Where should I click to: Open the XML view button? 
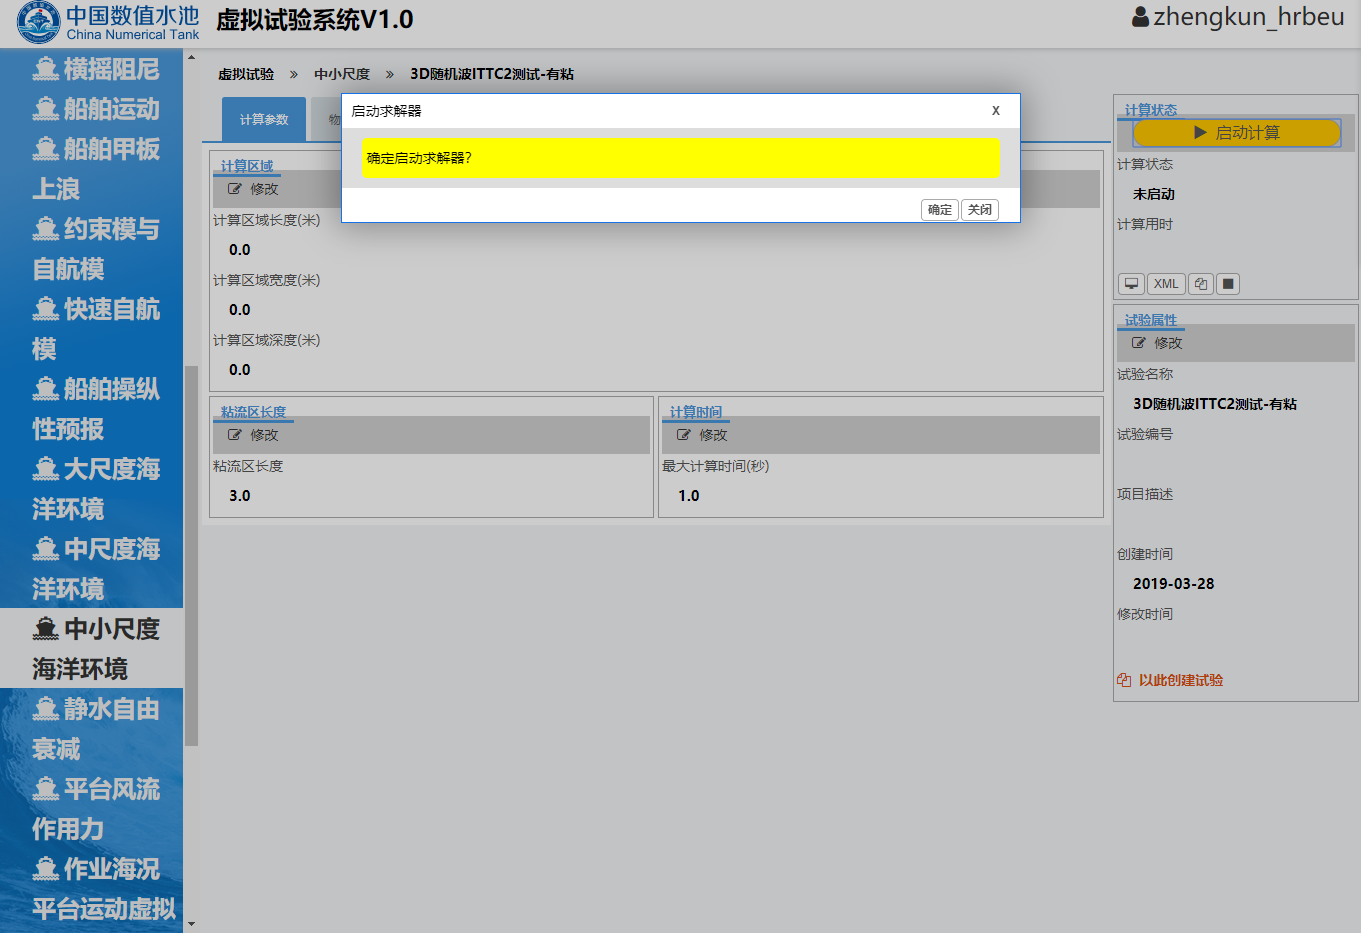point(1165,284)
